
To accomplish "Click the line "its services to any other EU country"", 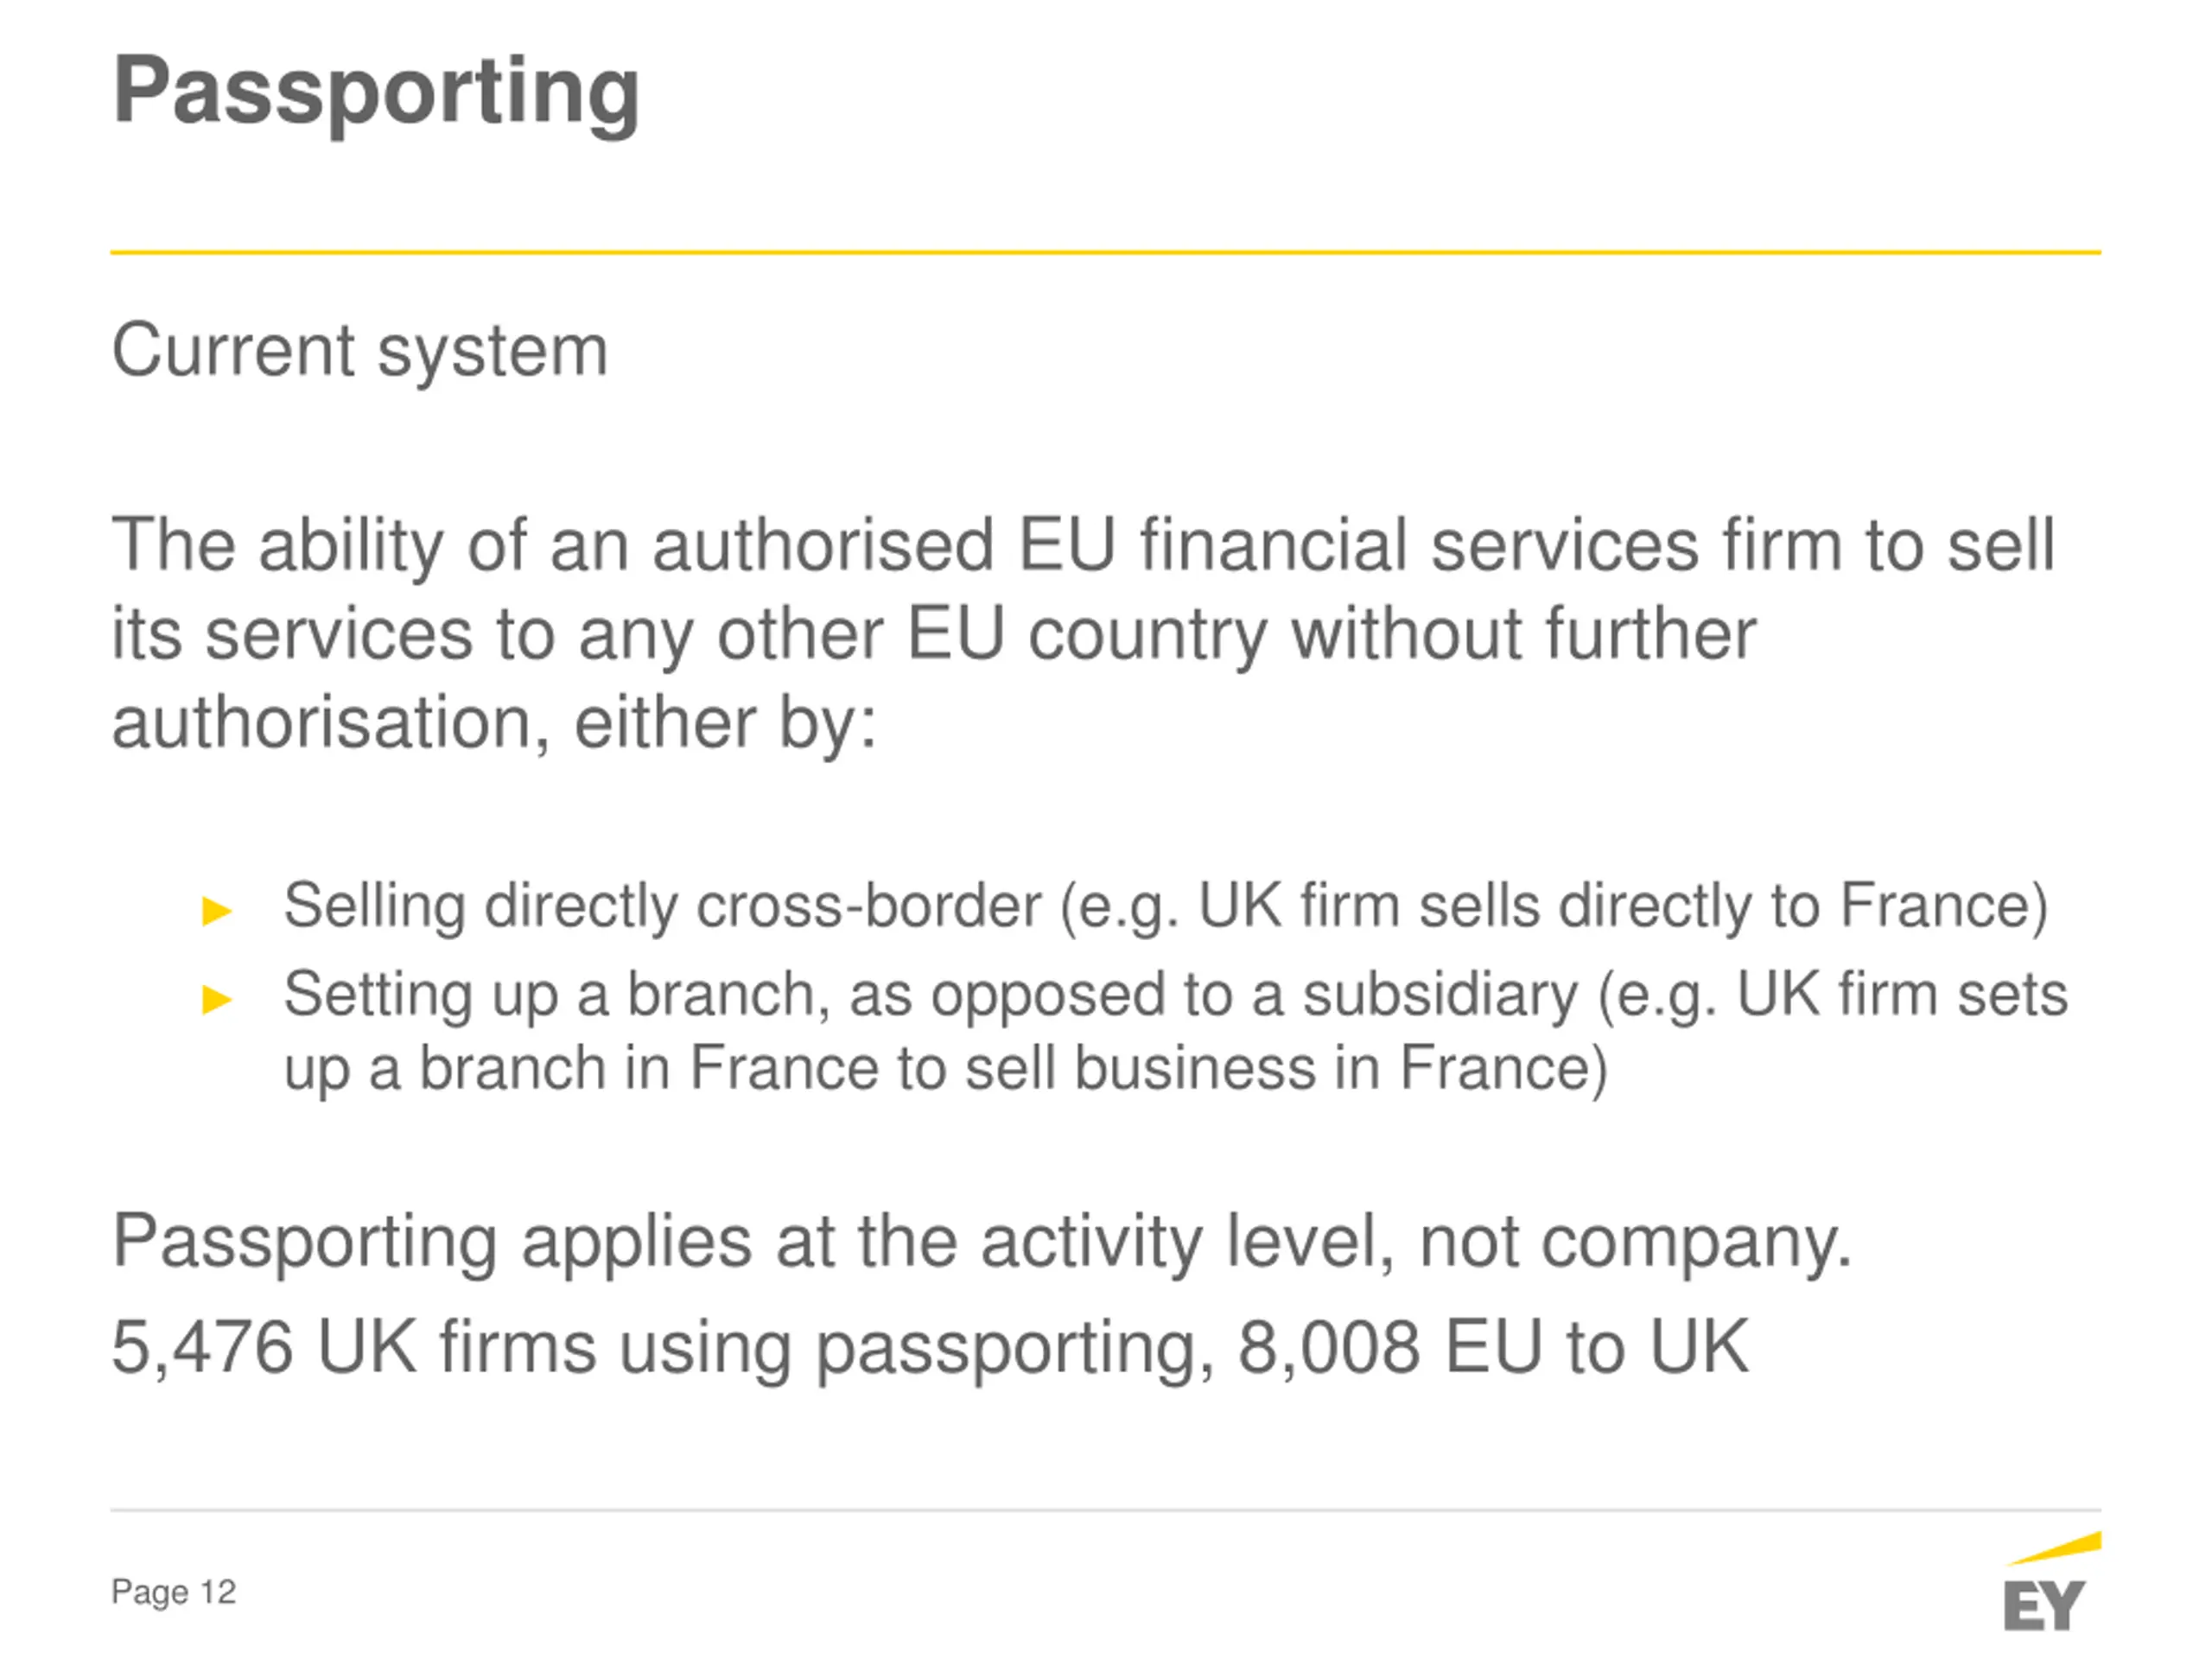I will (934, 635).
